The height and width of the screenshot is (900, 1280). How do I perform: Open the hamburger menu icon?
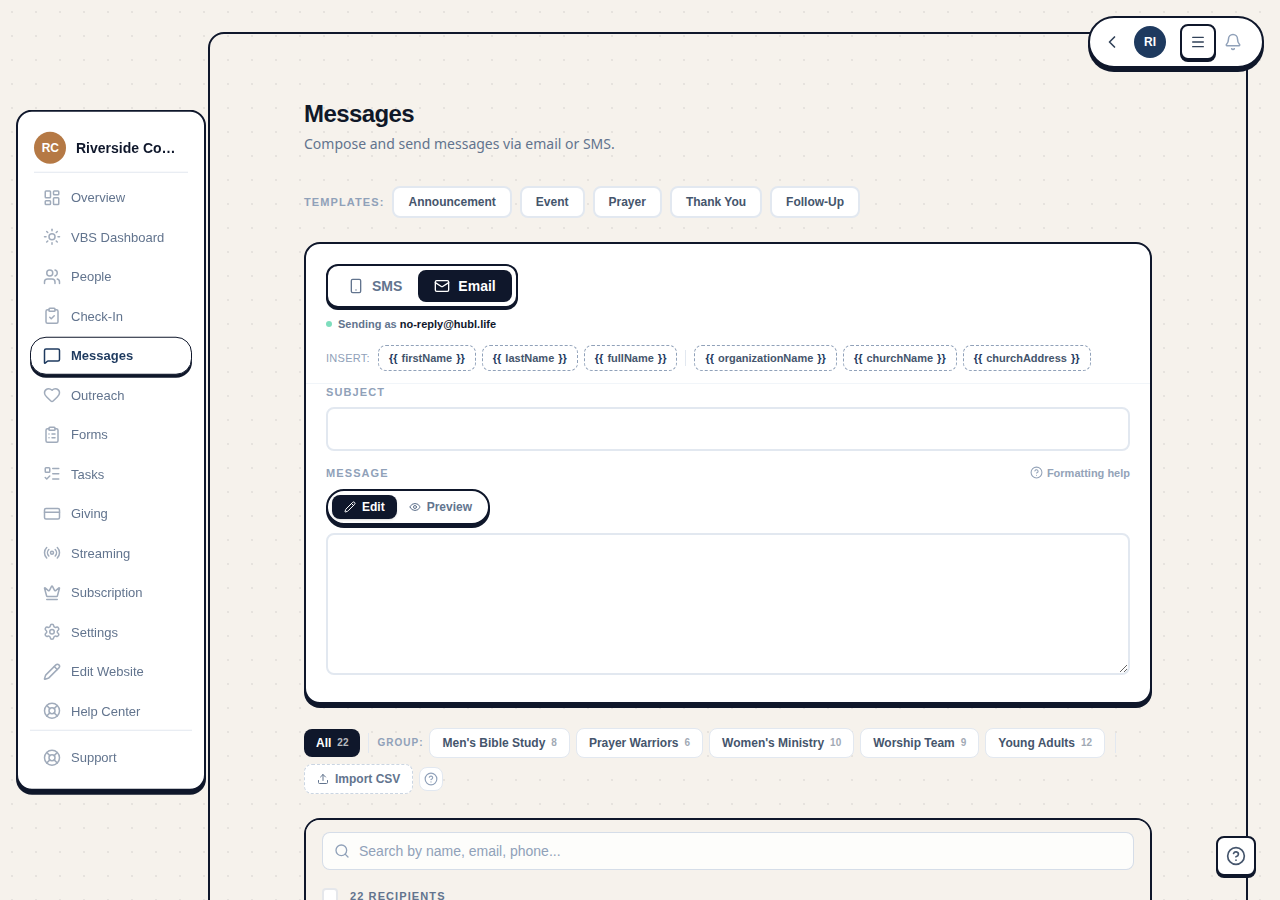[x=1197, y=42]
